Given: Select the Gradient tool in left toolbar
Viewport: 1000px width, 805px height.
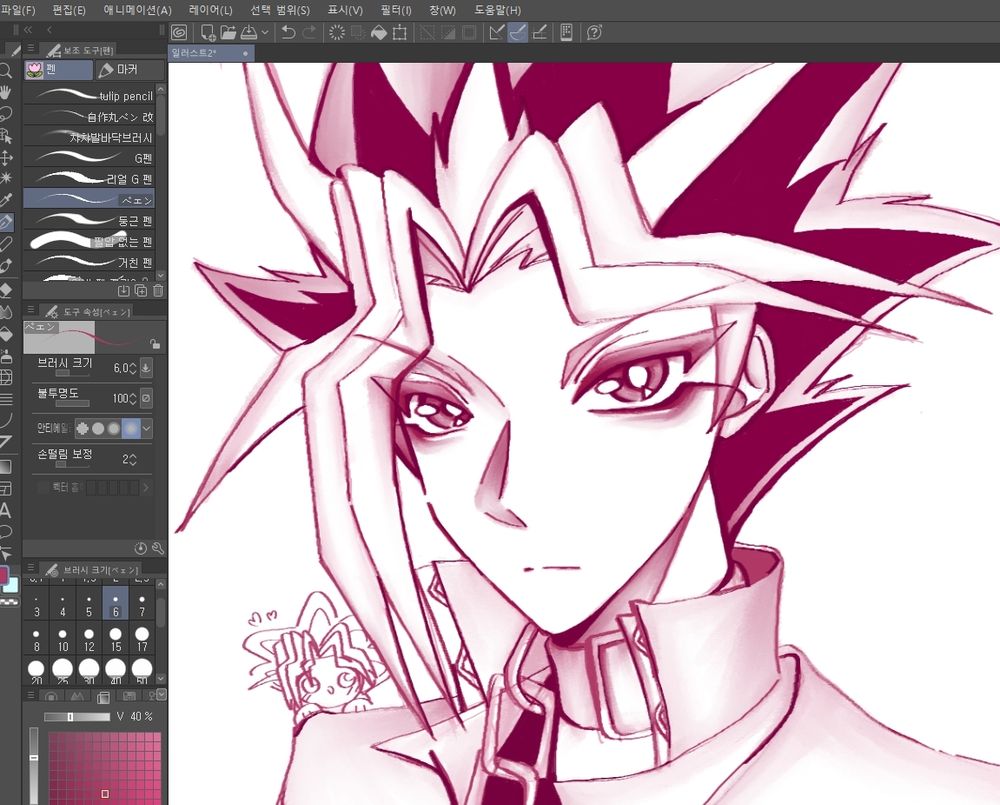Looking at the screenshot, I should click(x=5, y=466).
